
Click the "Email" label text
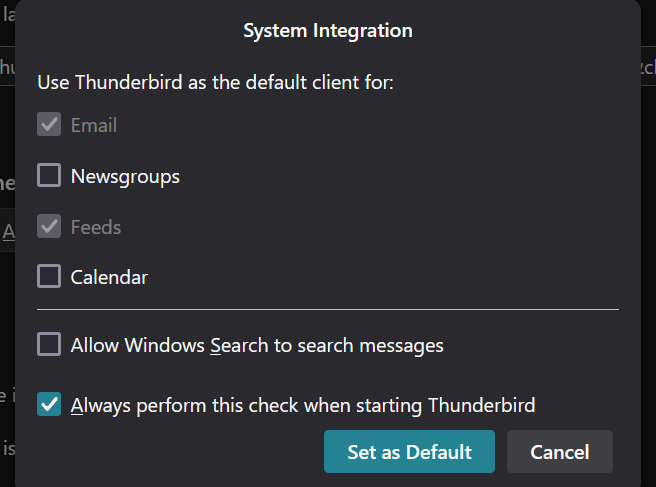[x=94, y=125]
